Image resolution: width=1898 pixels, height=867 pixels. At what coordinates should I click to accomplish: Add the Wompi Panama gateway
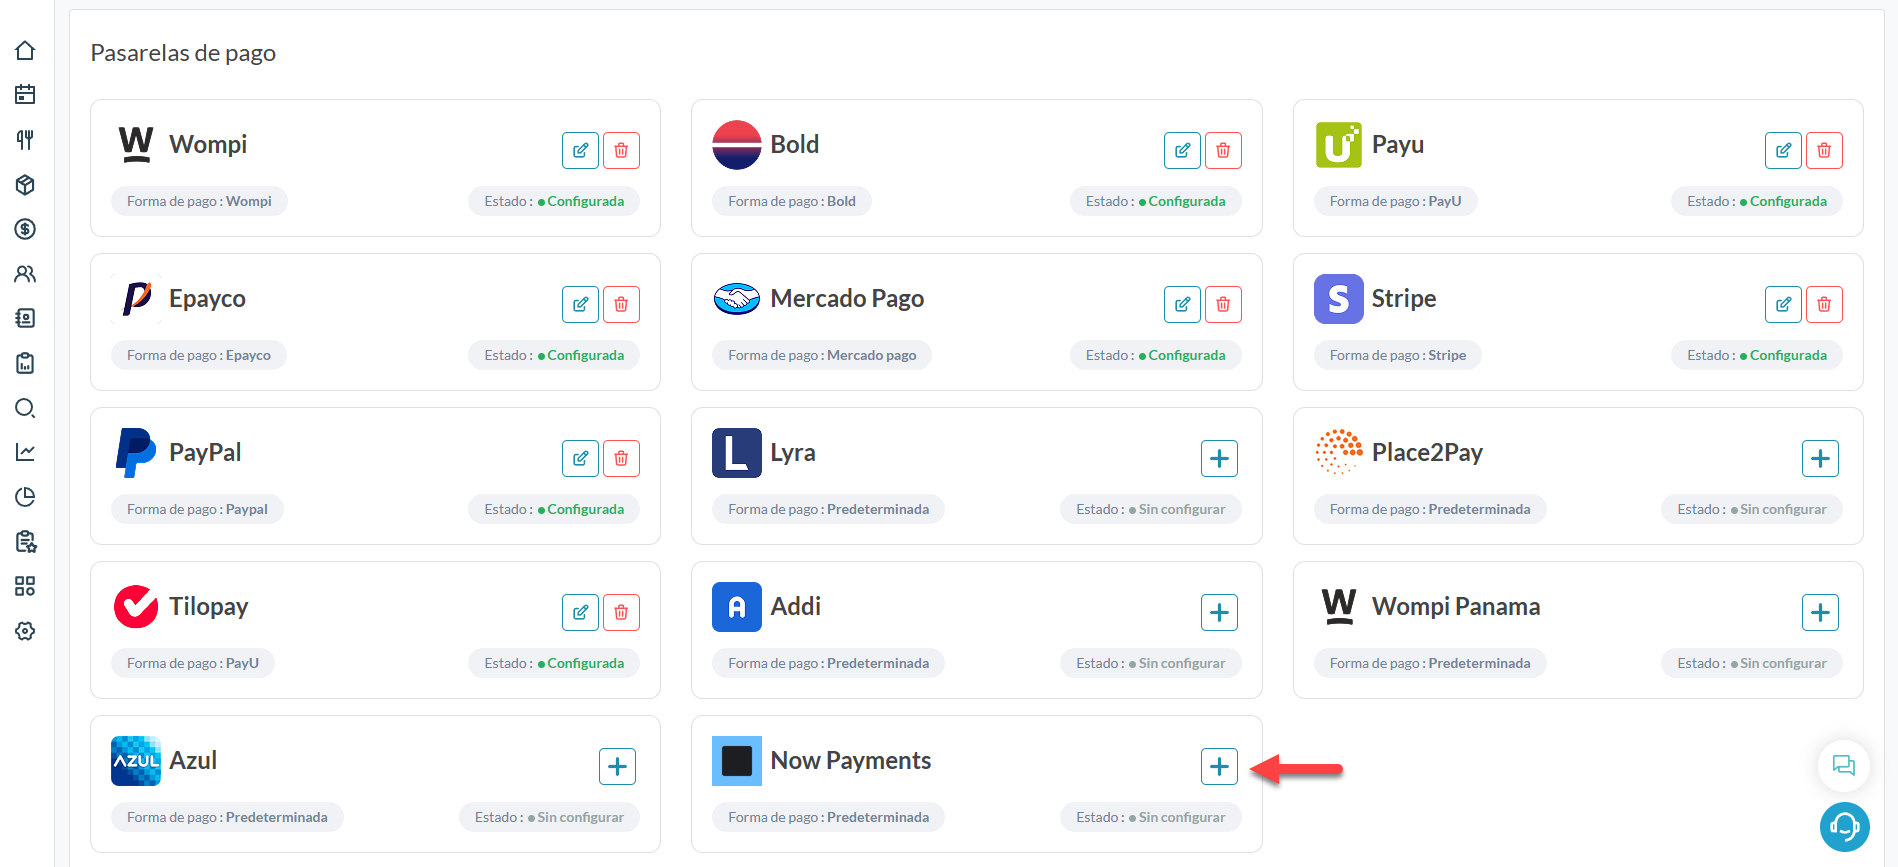click(1820, 612)
